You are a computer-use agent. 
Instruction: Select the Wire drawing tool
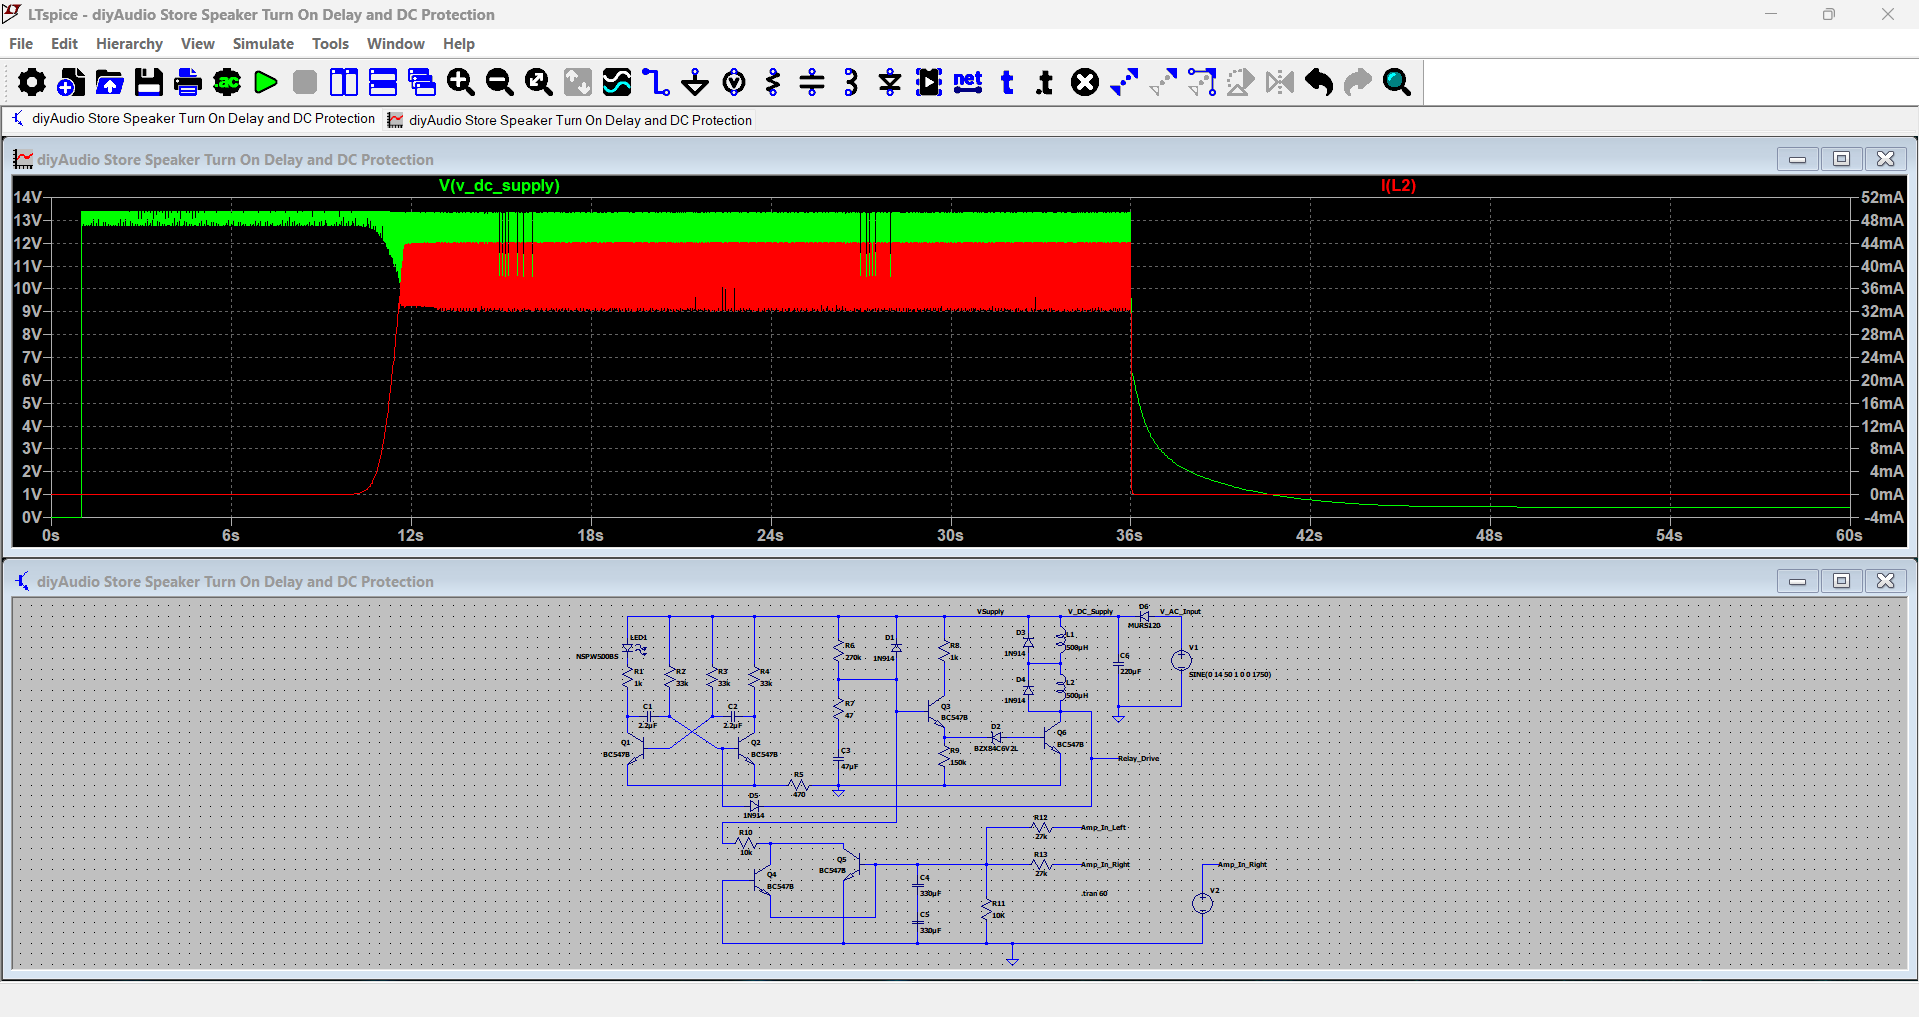click(656, 82)
